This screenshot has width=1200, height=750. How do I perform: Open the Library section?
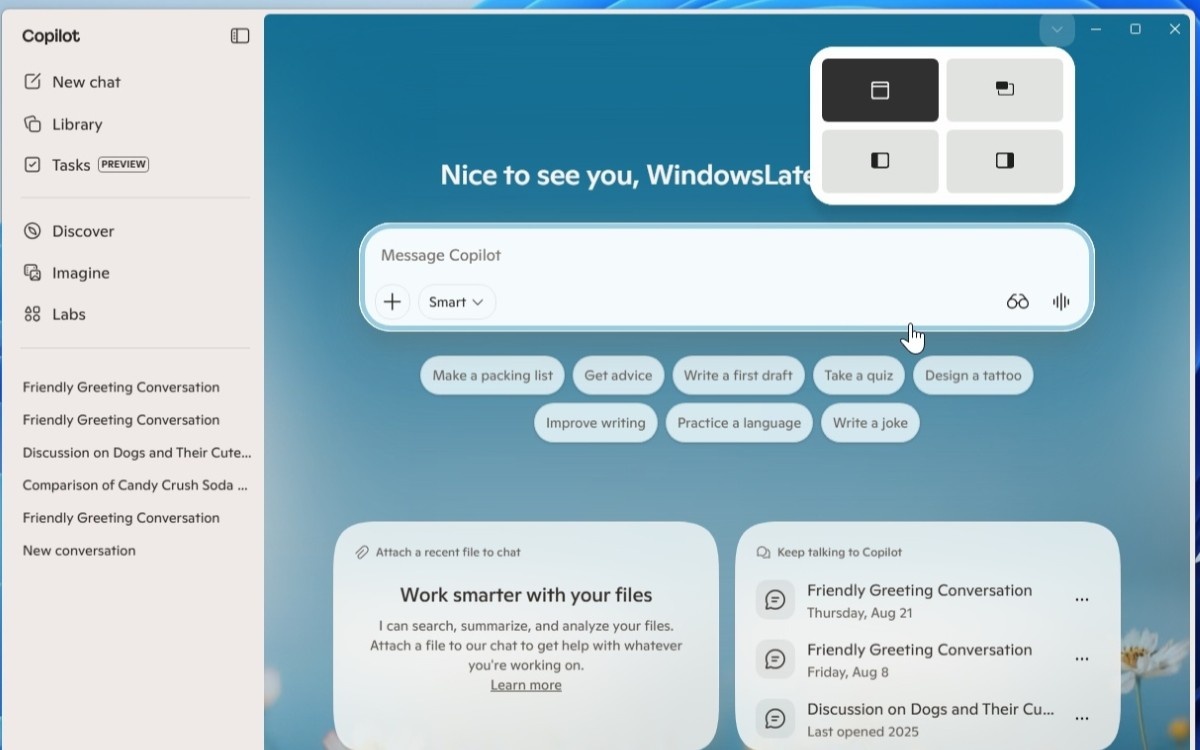click(63, 124)
